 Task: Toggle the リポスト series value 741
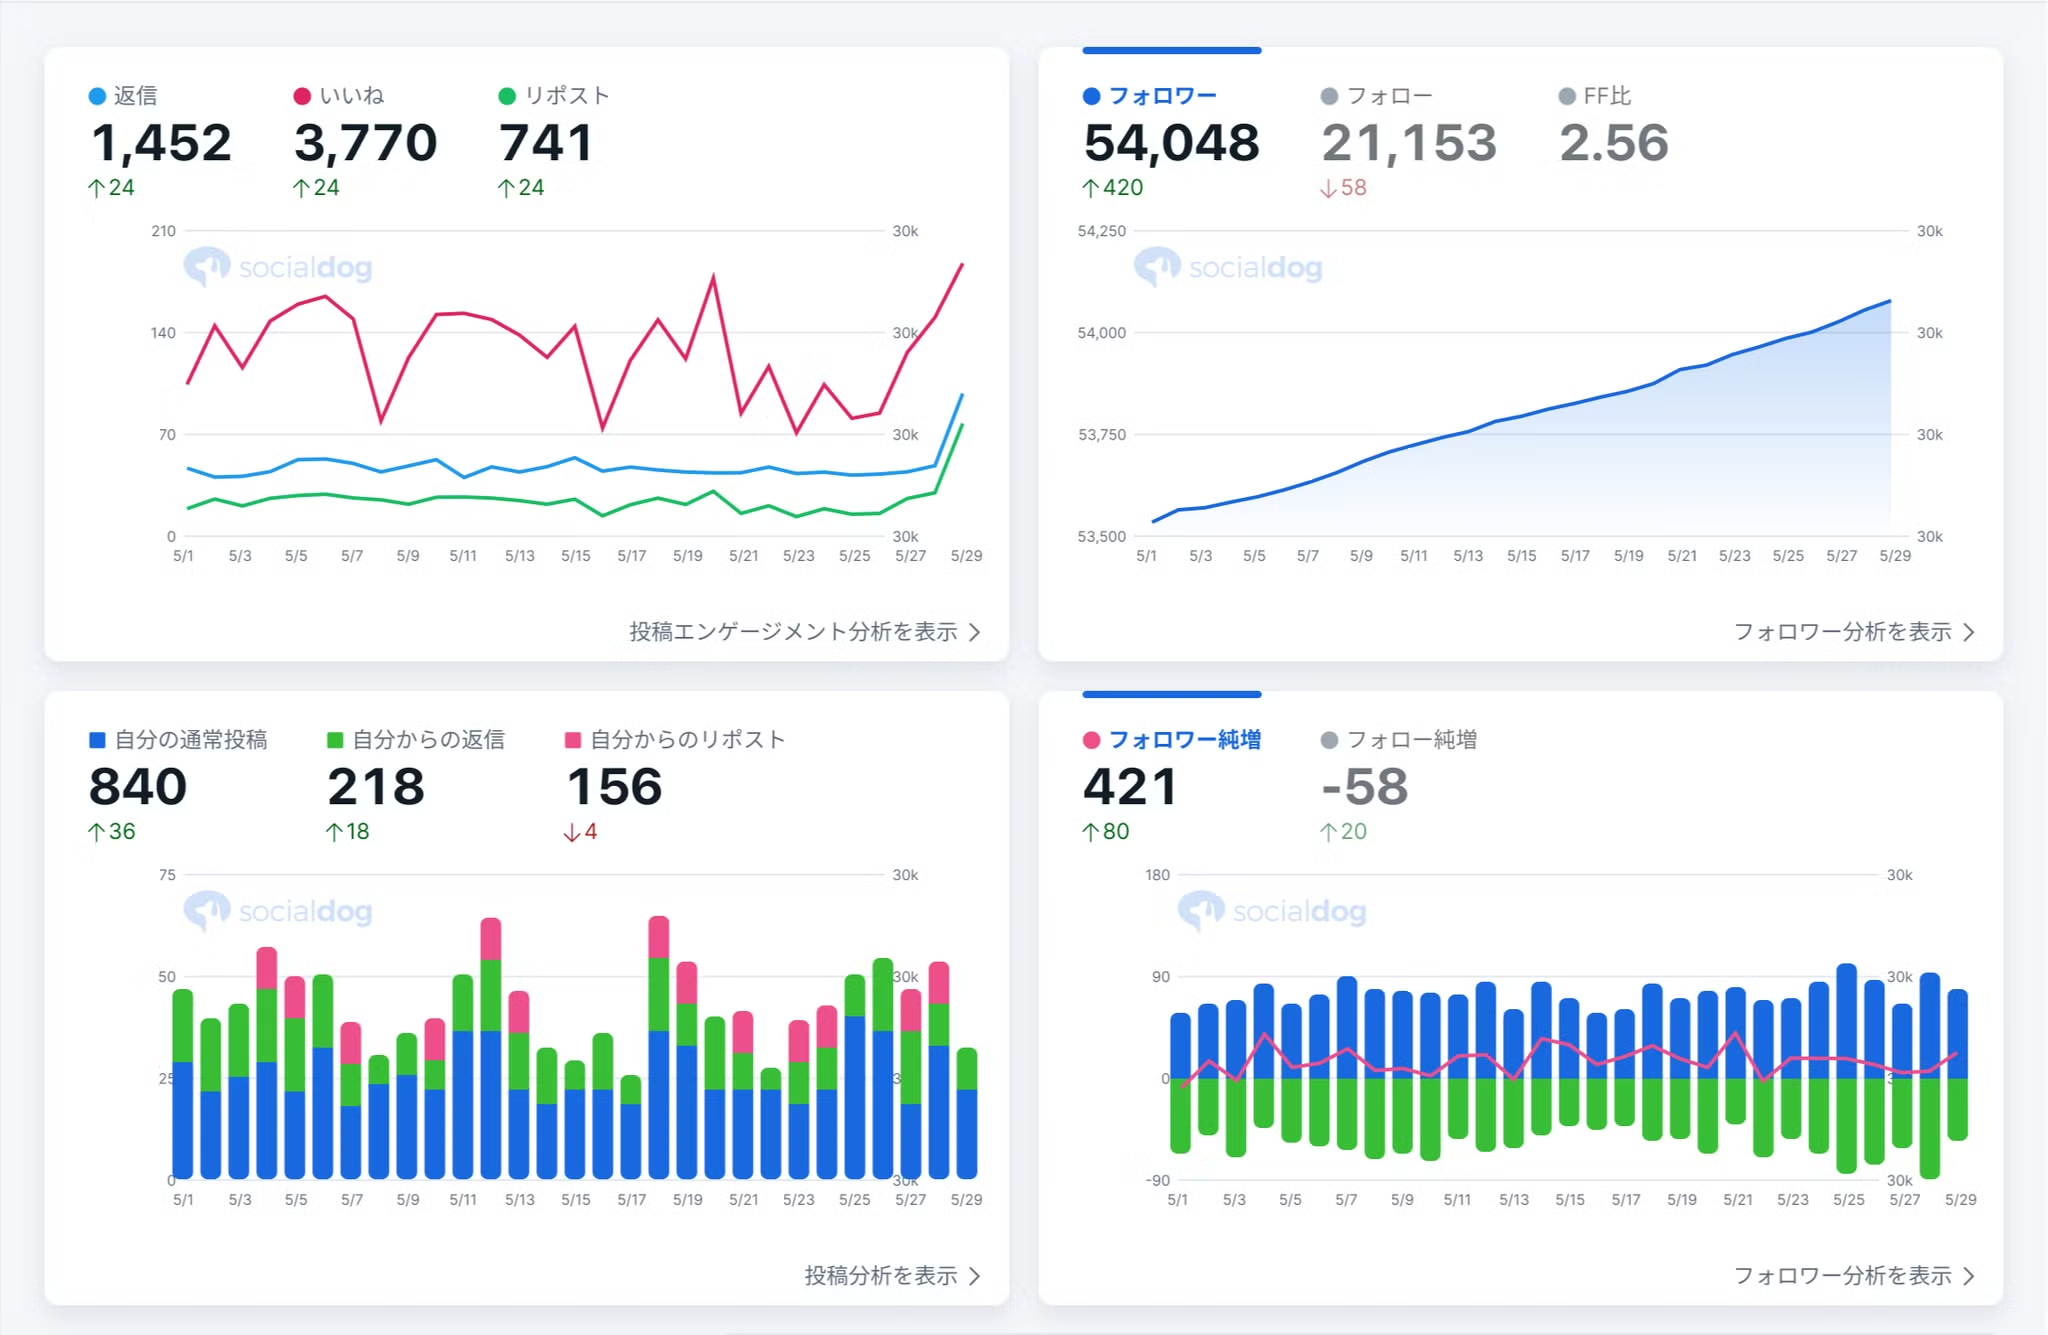[546, 143]
